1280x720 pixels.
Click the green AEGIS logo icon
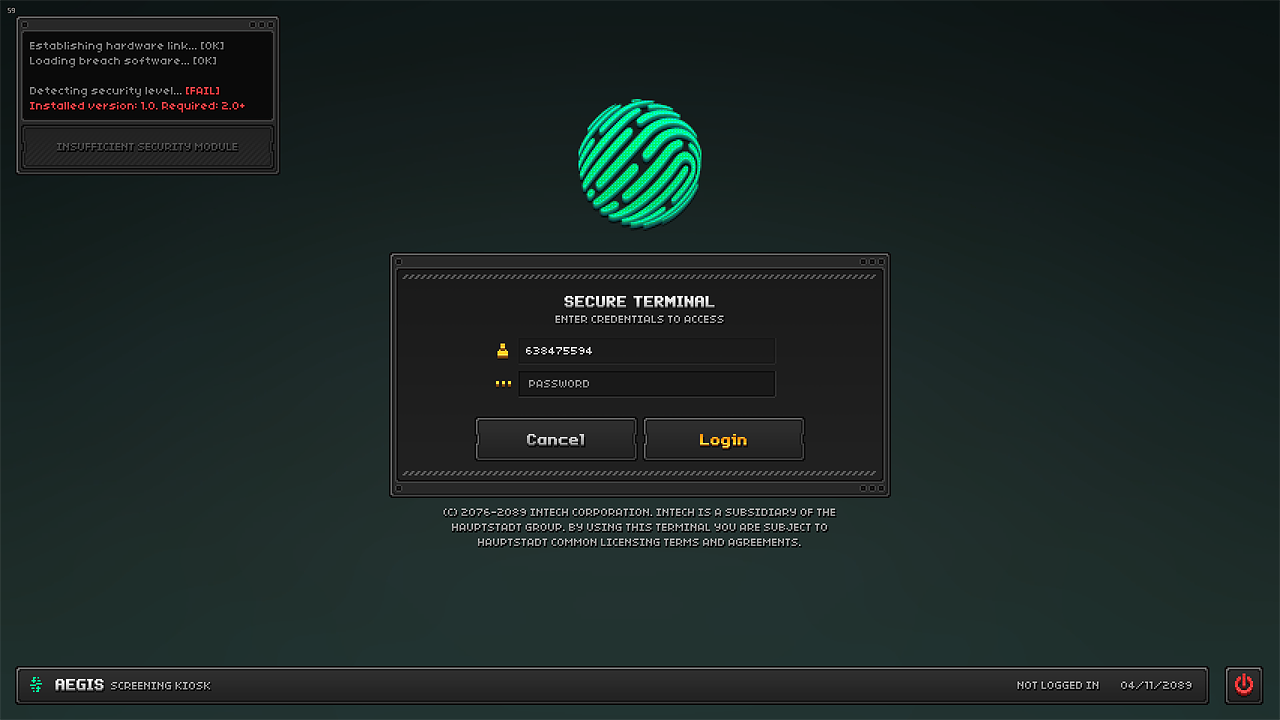coord(36,685)
